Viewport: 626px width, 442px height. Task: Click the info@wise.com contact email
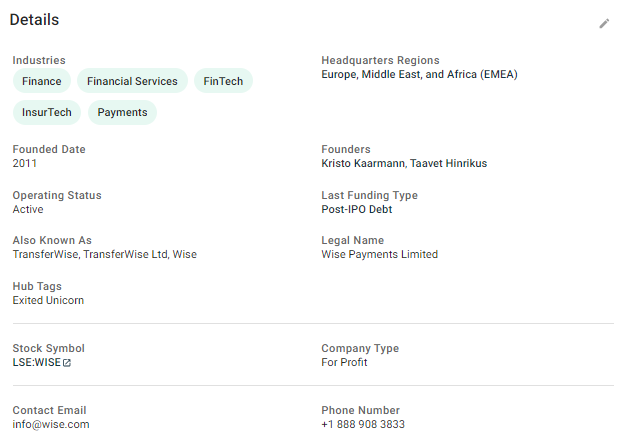pos(51,424)
